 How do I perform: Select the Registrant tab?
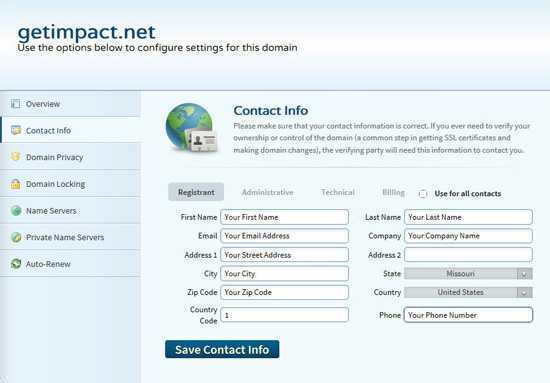coord(196,192)
